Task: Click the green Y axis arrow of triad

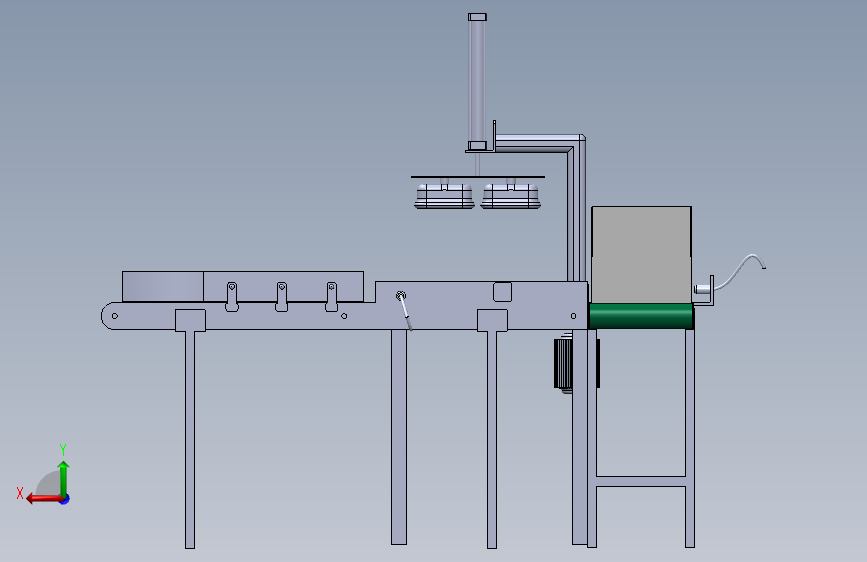Action: pyautogui.click(x=64, y=479)
